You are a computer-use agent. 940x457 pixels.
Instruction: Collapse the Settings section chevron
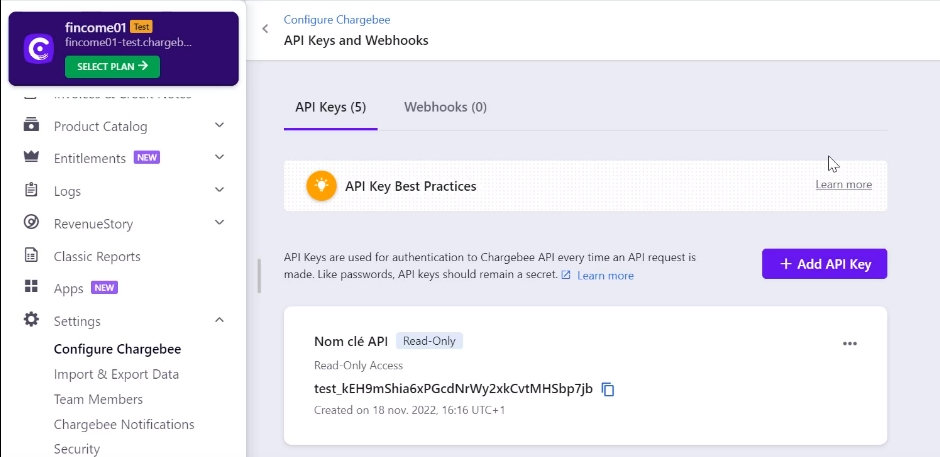(x=219, y=320)
